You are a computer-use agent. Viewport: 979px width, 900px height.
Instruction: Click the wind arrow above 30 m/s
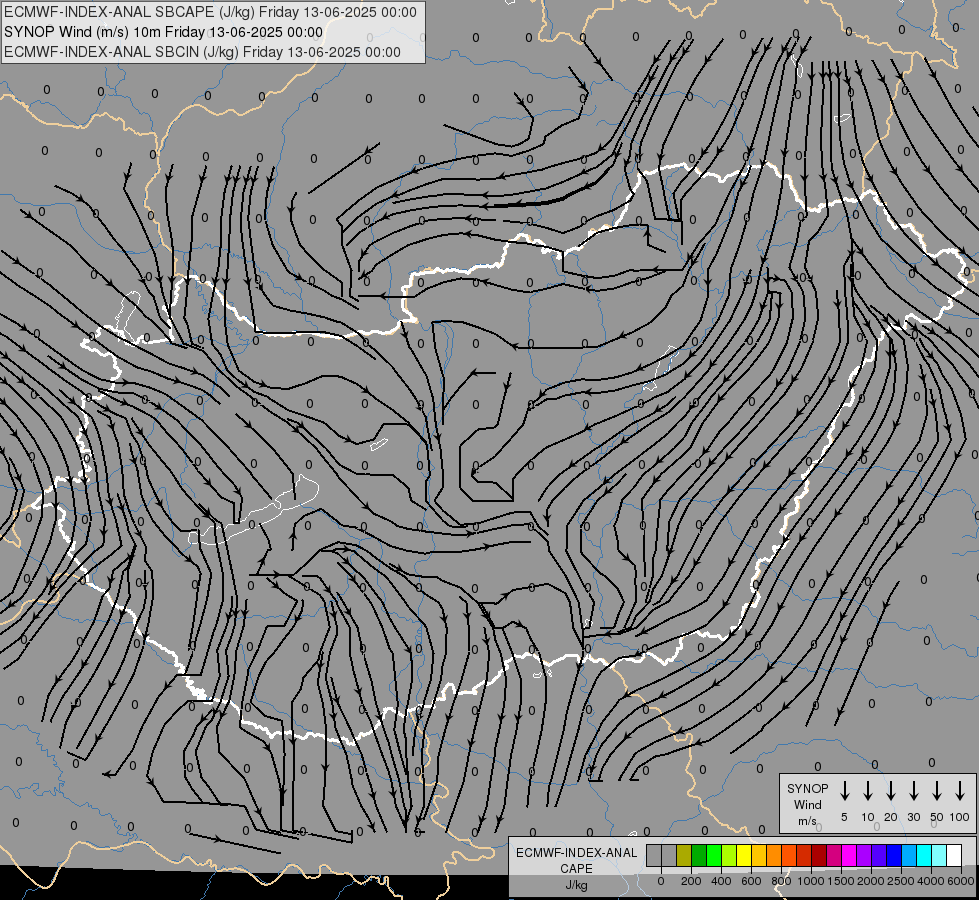(x=913, y=791)
